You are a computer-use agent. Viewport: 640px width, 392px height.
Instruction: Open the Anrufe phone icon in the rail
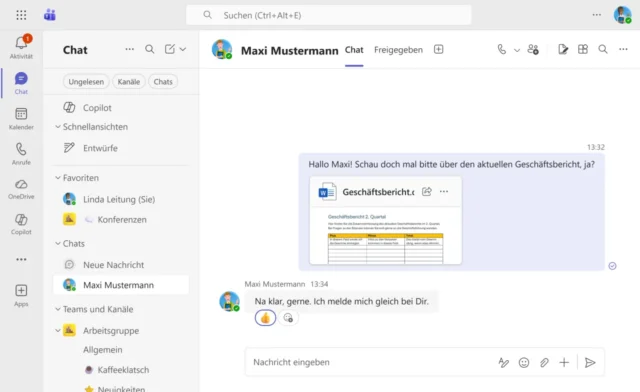click(x=21, y=149)
